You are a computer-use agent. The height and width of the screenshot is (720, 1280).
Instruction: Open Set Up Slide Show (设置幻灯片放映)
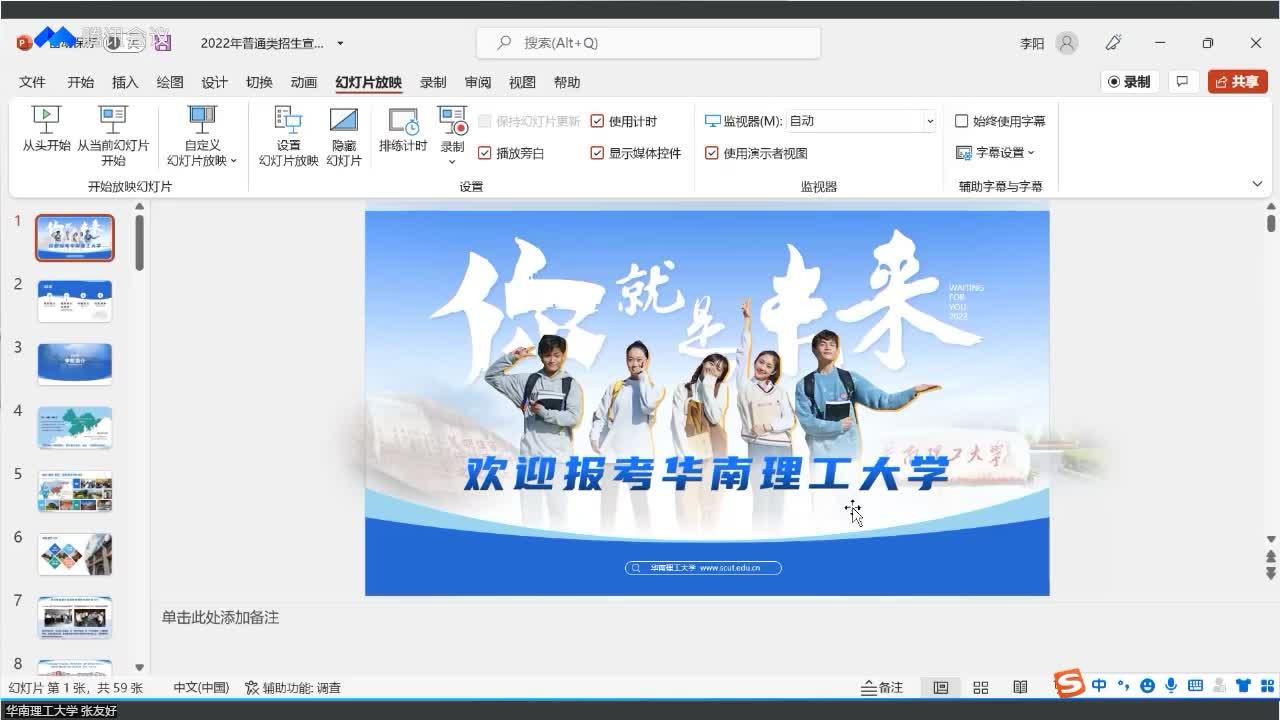[288, 137]
